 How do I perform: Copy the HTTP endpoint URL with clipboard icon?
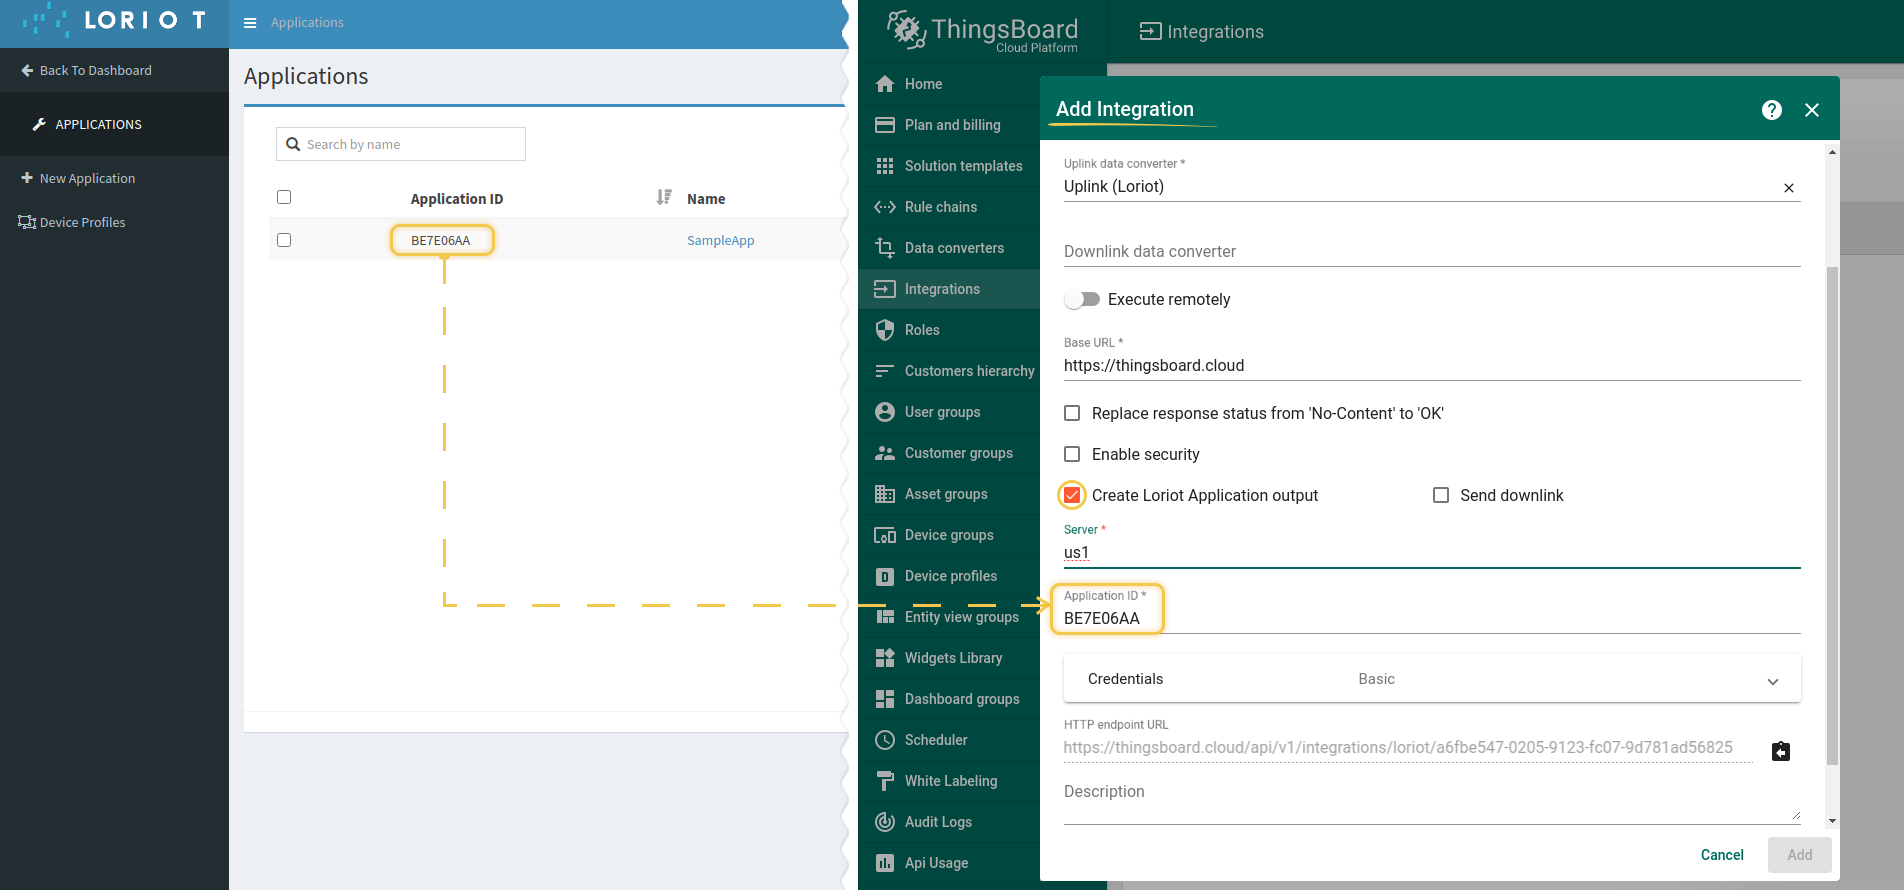[x=1781, y=751]
